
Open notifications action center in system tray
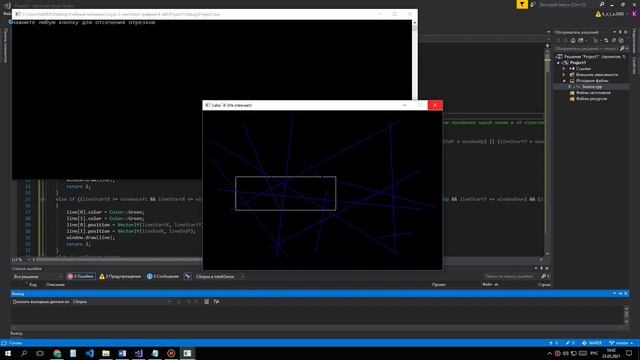point(629,353)
